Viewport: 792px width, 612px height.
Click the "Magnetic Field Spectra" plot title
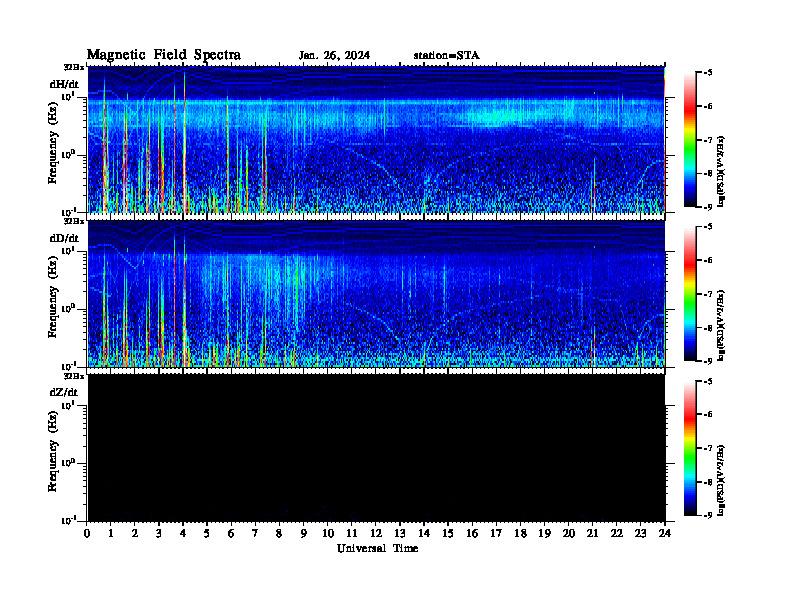tap(164, 55)
